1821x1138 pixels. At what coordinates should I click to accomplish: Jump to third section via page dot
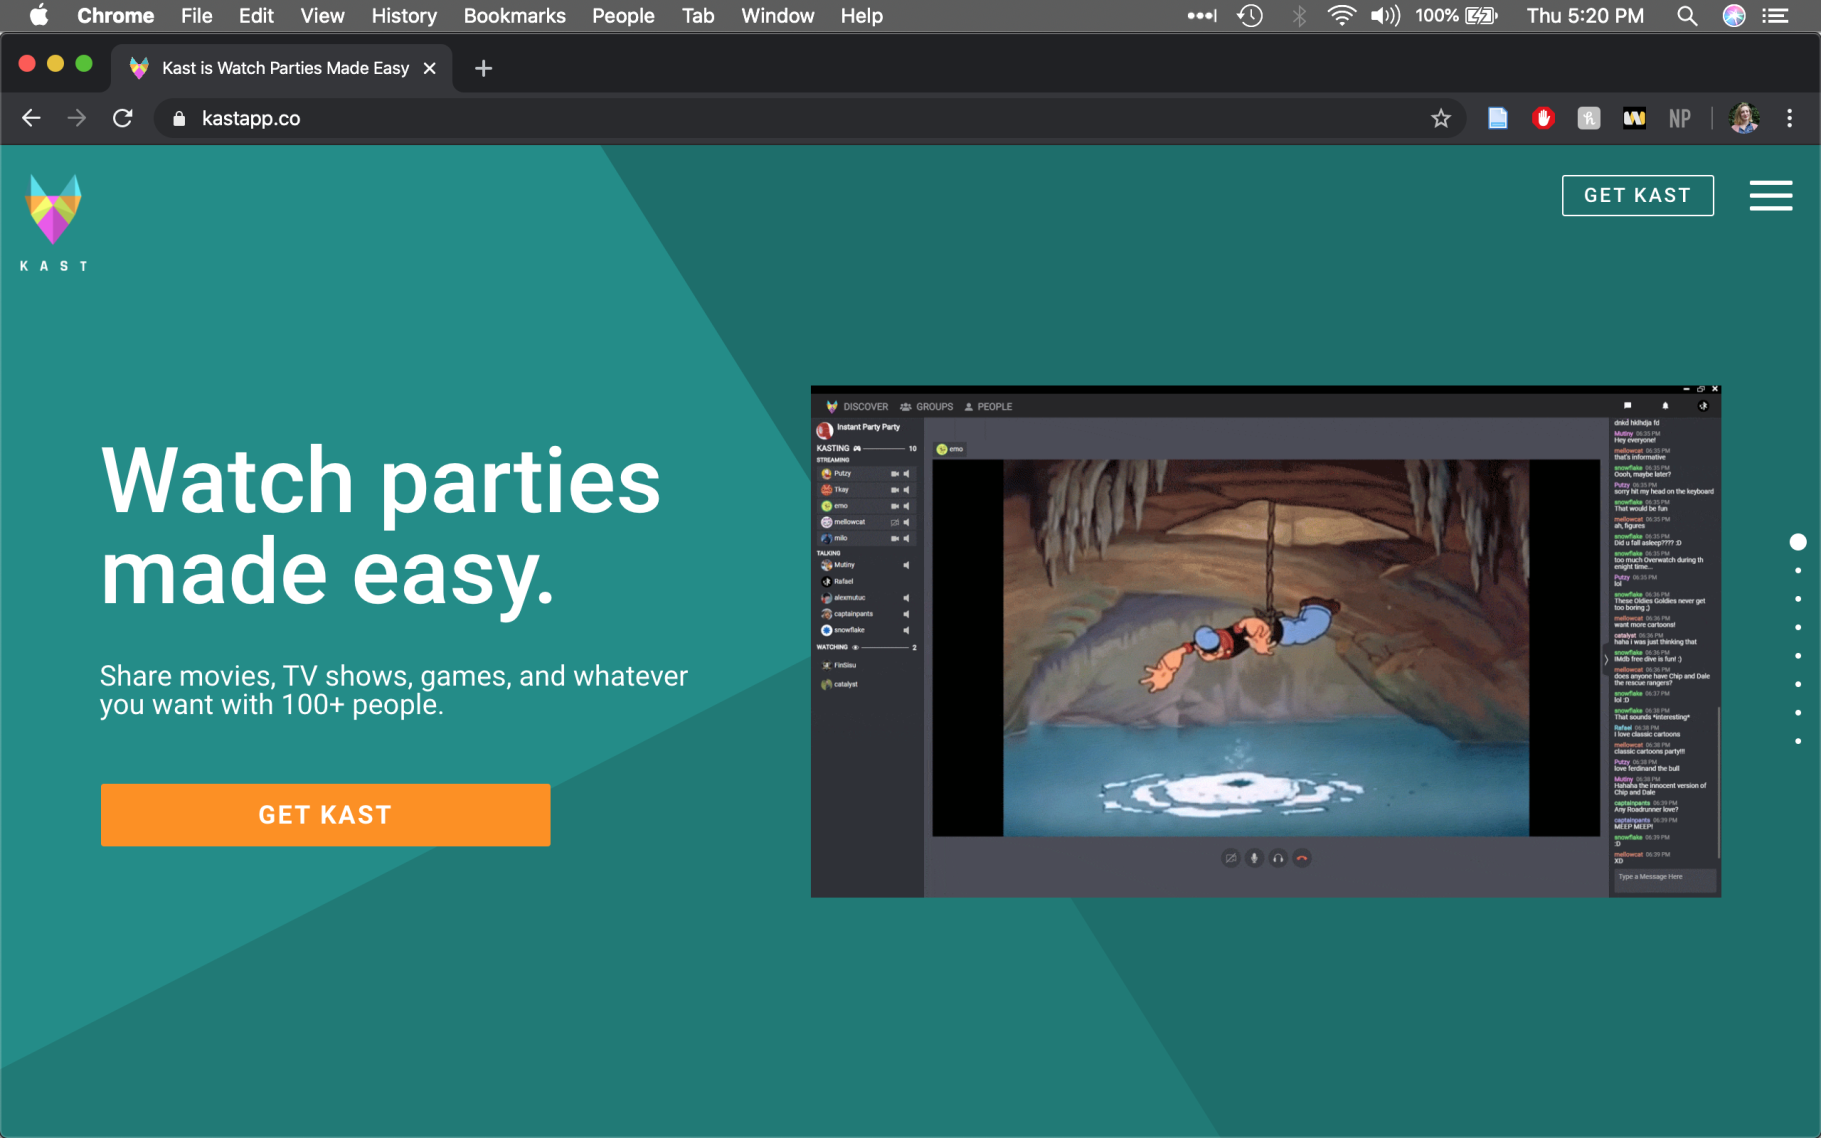1798,599
